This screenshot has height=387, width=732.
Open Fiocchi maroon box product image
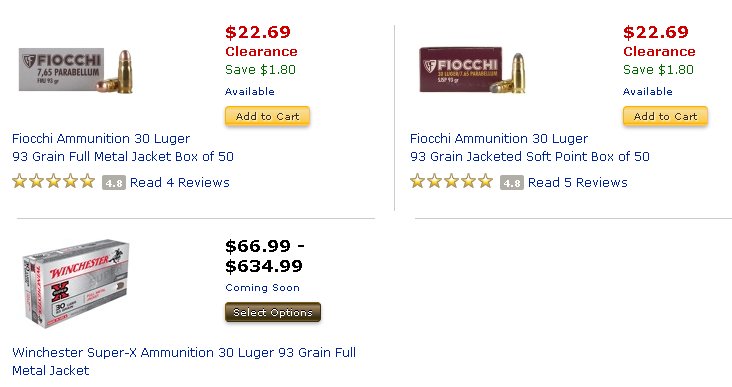pyautogui.click(x=472, y=70)
